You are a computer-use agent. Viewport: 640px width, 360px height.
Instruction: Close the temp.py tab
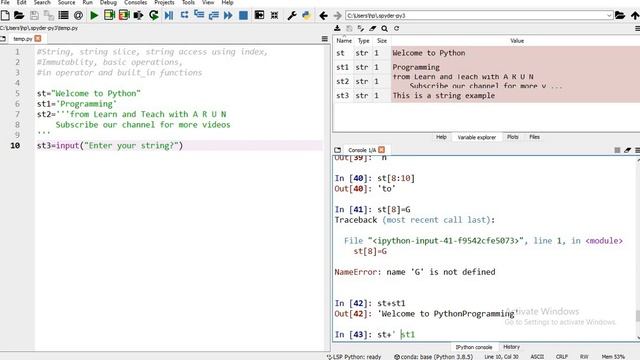[38, 38]
